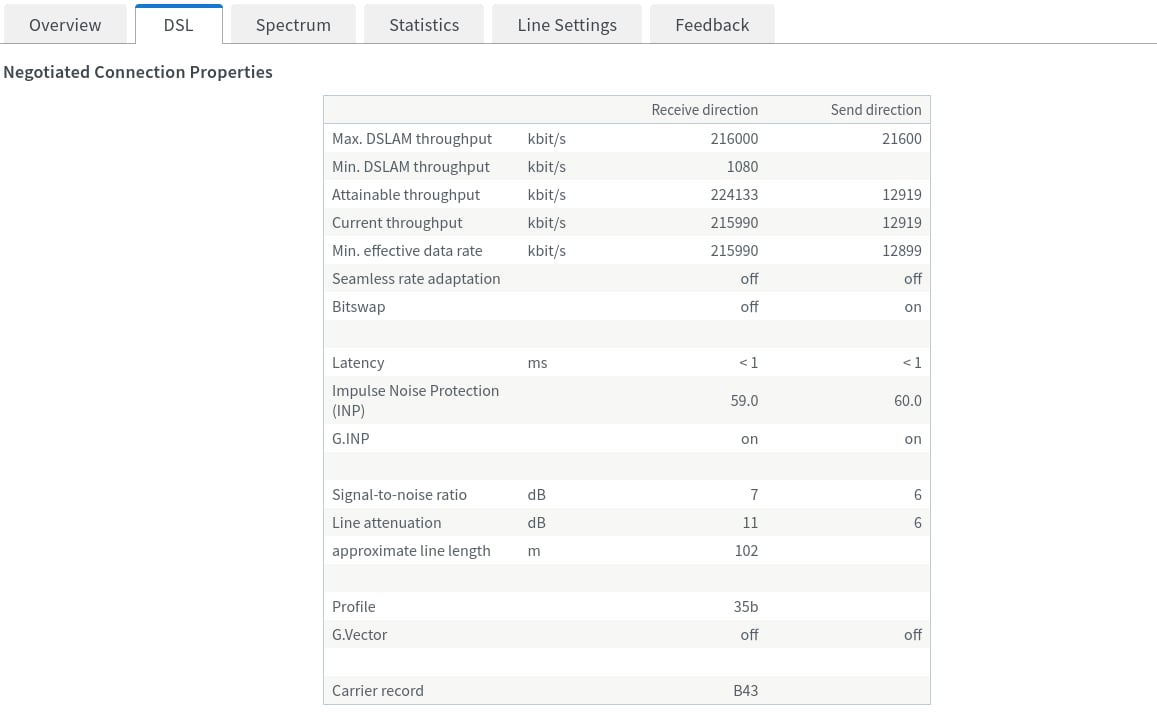Click the Min. DSLAM throughput value 1080

pyautogui.click(x=742, y=167)
